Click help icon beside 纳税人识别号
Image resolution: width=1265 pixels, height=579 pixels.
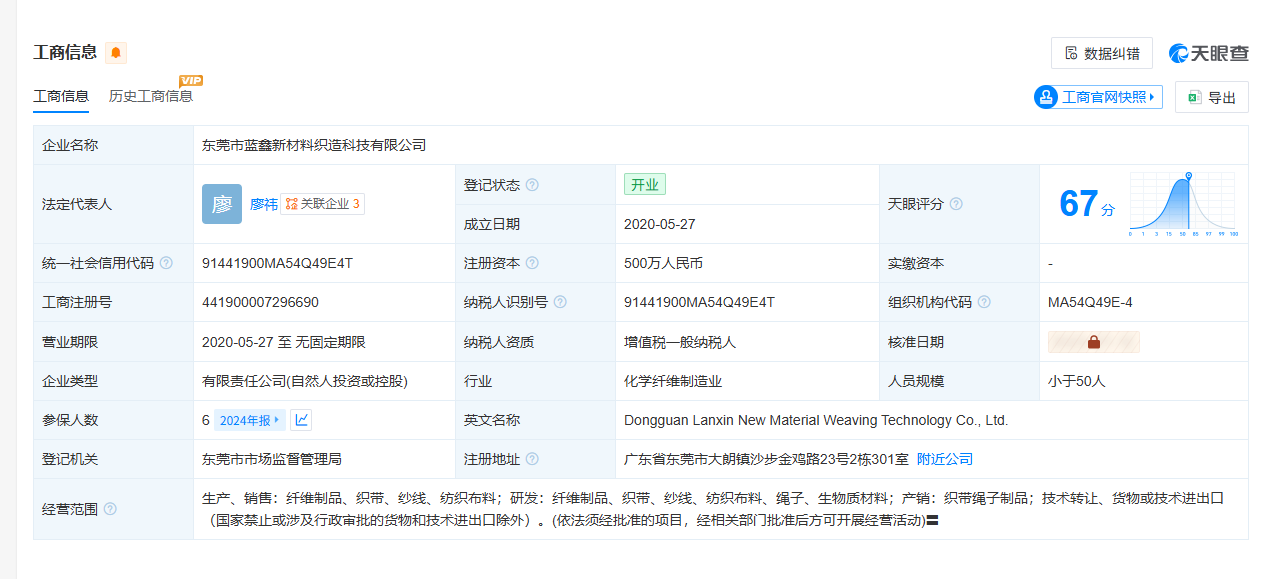point(560,302)
